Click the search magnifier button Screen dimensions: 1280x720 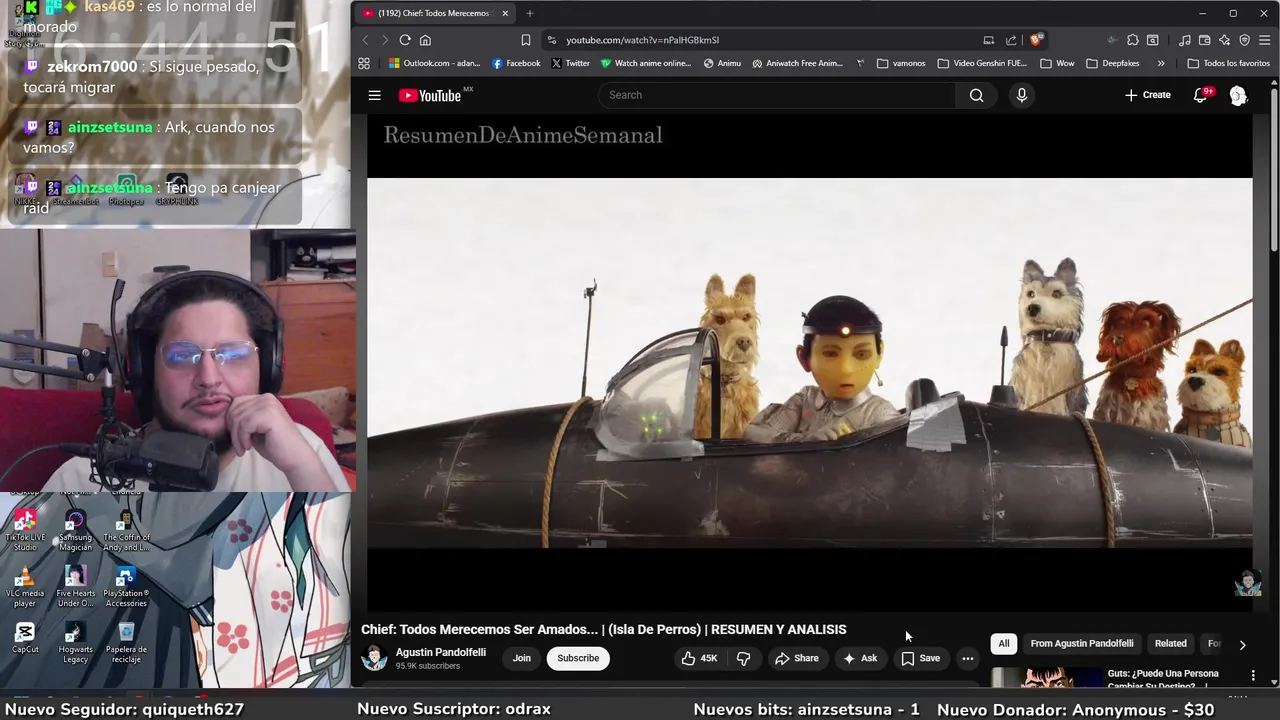point(976,95)
